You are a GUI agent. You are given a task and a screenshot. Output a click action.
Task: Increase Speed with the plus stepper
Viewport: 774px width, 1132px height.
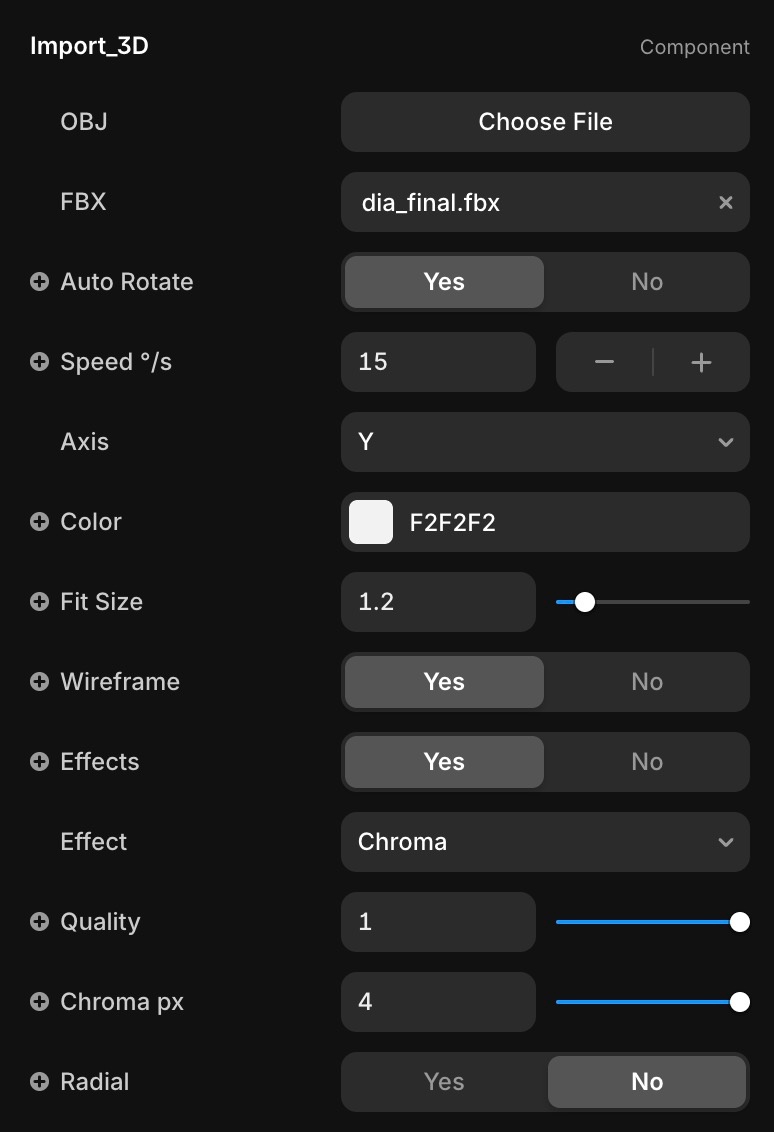click(701, 362)
